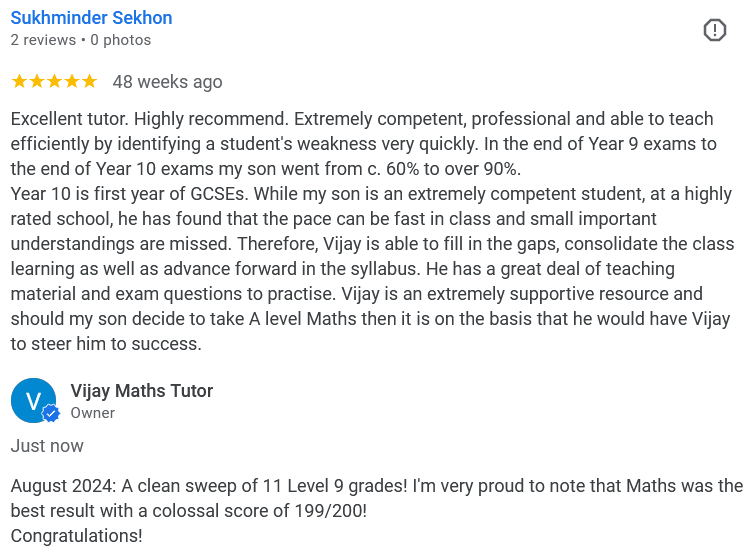Open the Vijay Maths Tutor owner name
The image size is (749, 551).
point(141,391)
